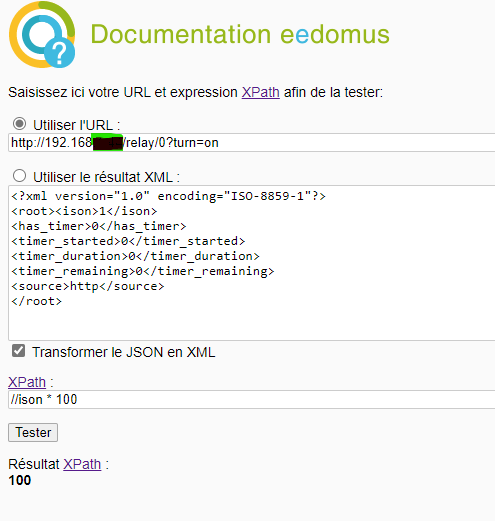The image size is (495, 521).
Task: Click the Utiliser l'URL label text
Action: tap(77, 125)
